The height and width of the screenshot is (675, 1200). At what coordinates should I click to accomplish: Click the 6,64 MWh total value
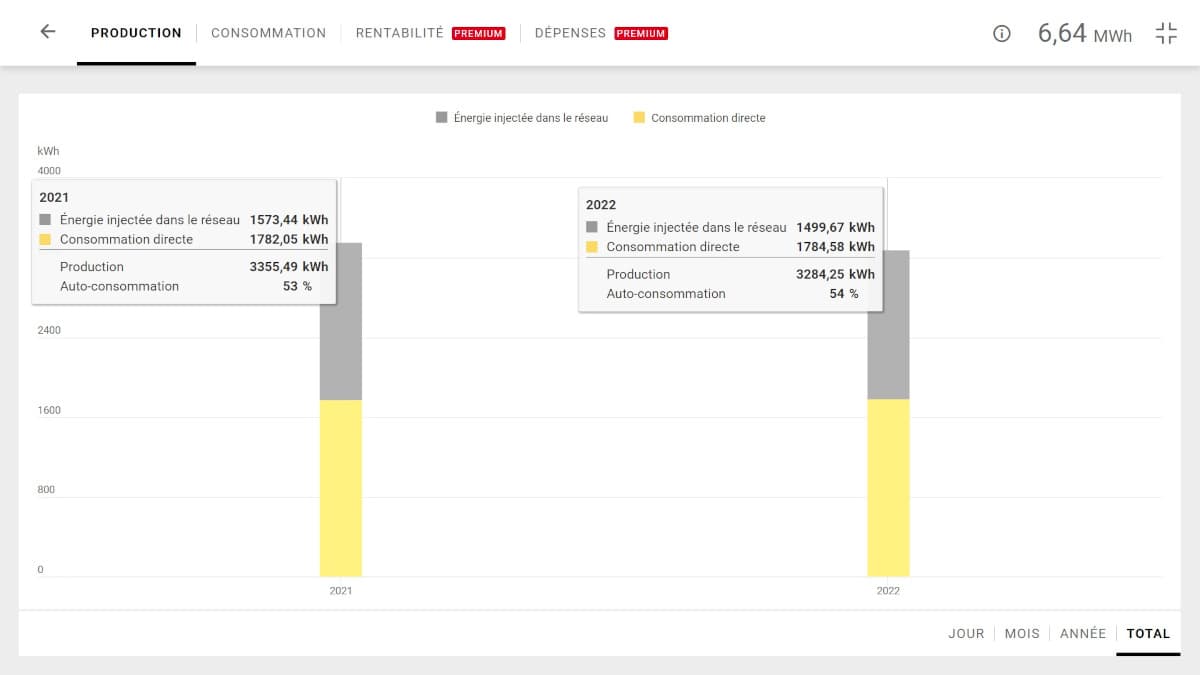click(x=1084, y=33)
